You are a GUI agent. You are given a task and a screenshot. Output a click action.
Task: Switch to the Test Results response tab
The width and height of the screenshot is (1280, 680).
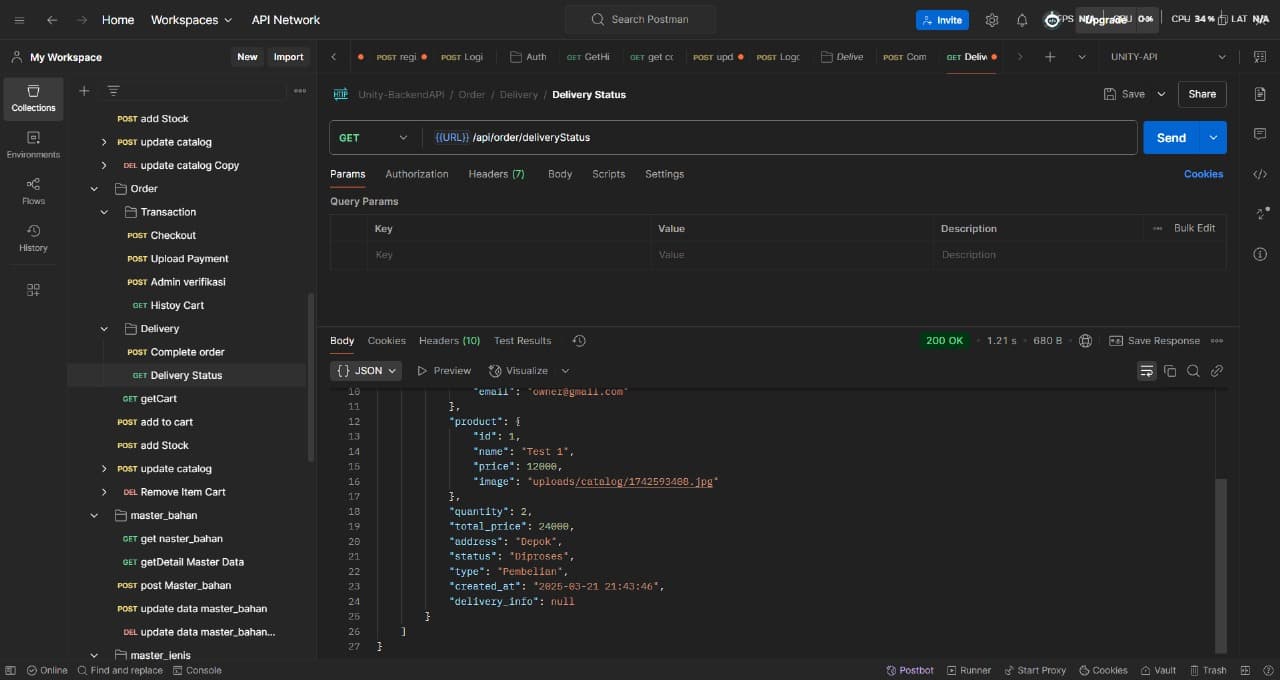point(522,341)
